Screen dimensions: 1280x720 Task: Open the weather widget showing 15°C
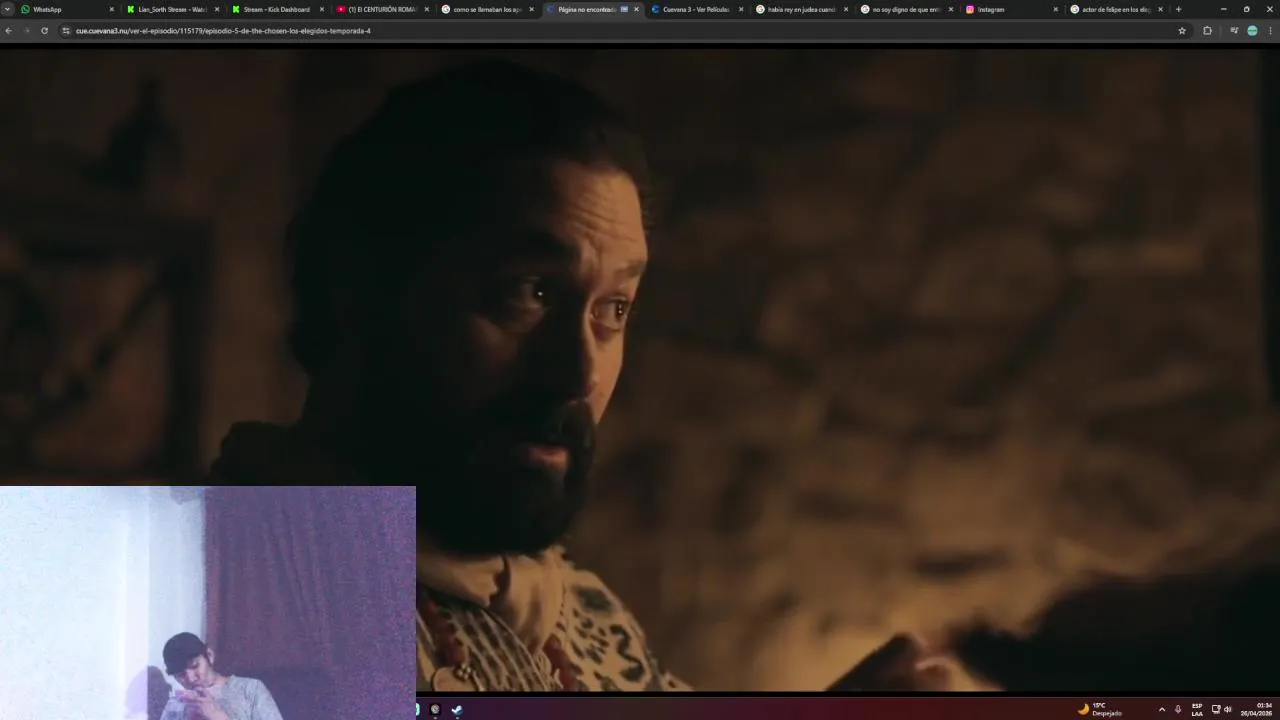[x=1099, y=709]
